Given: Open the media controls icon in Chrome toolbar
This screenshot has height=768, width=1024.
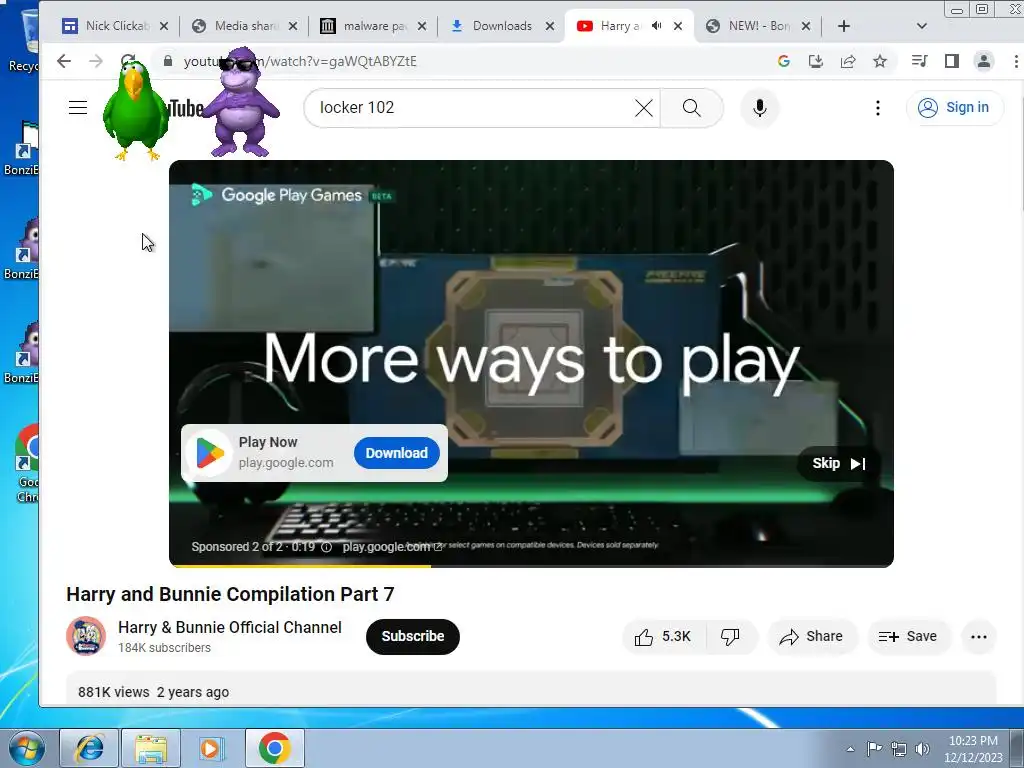Looking at the screenshot, I should click(920, 61).
